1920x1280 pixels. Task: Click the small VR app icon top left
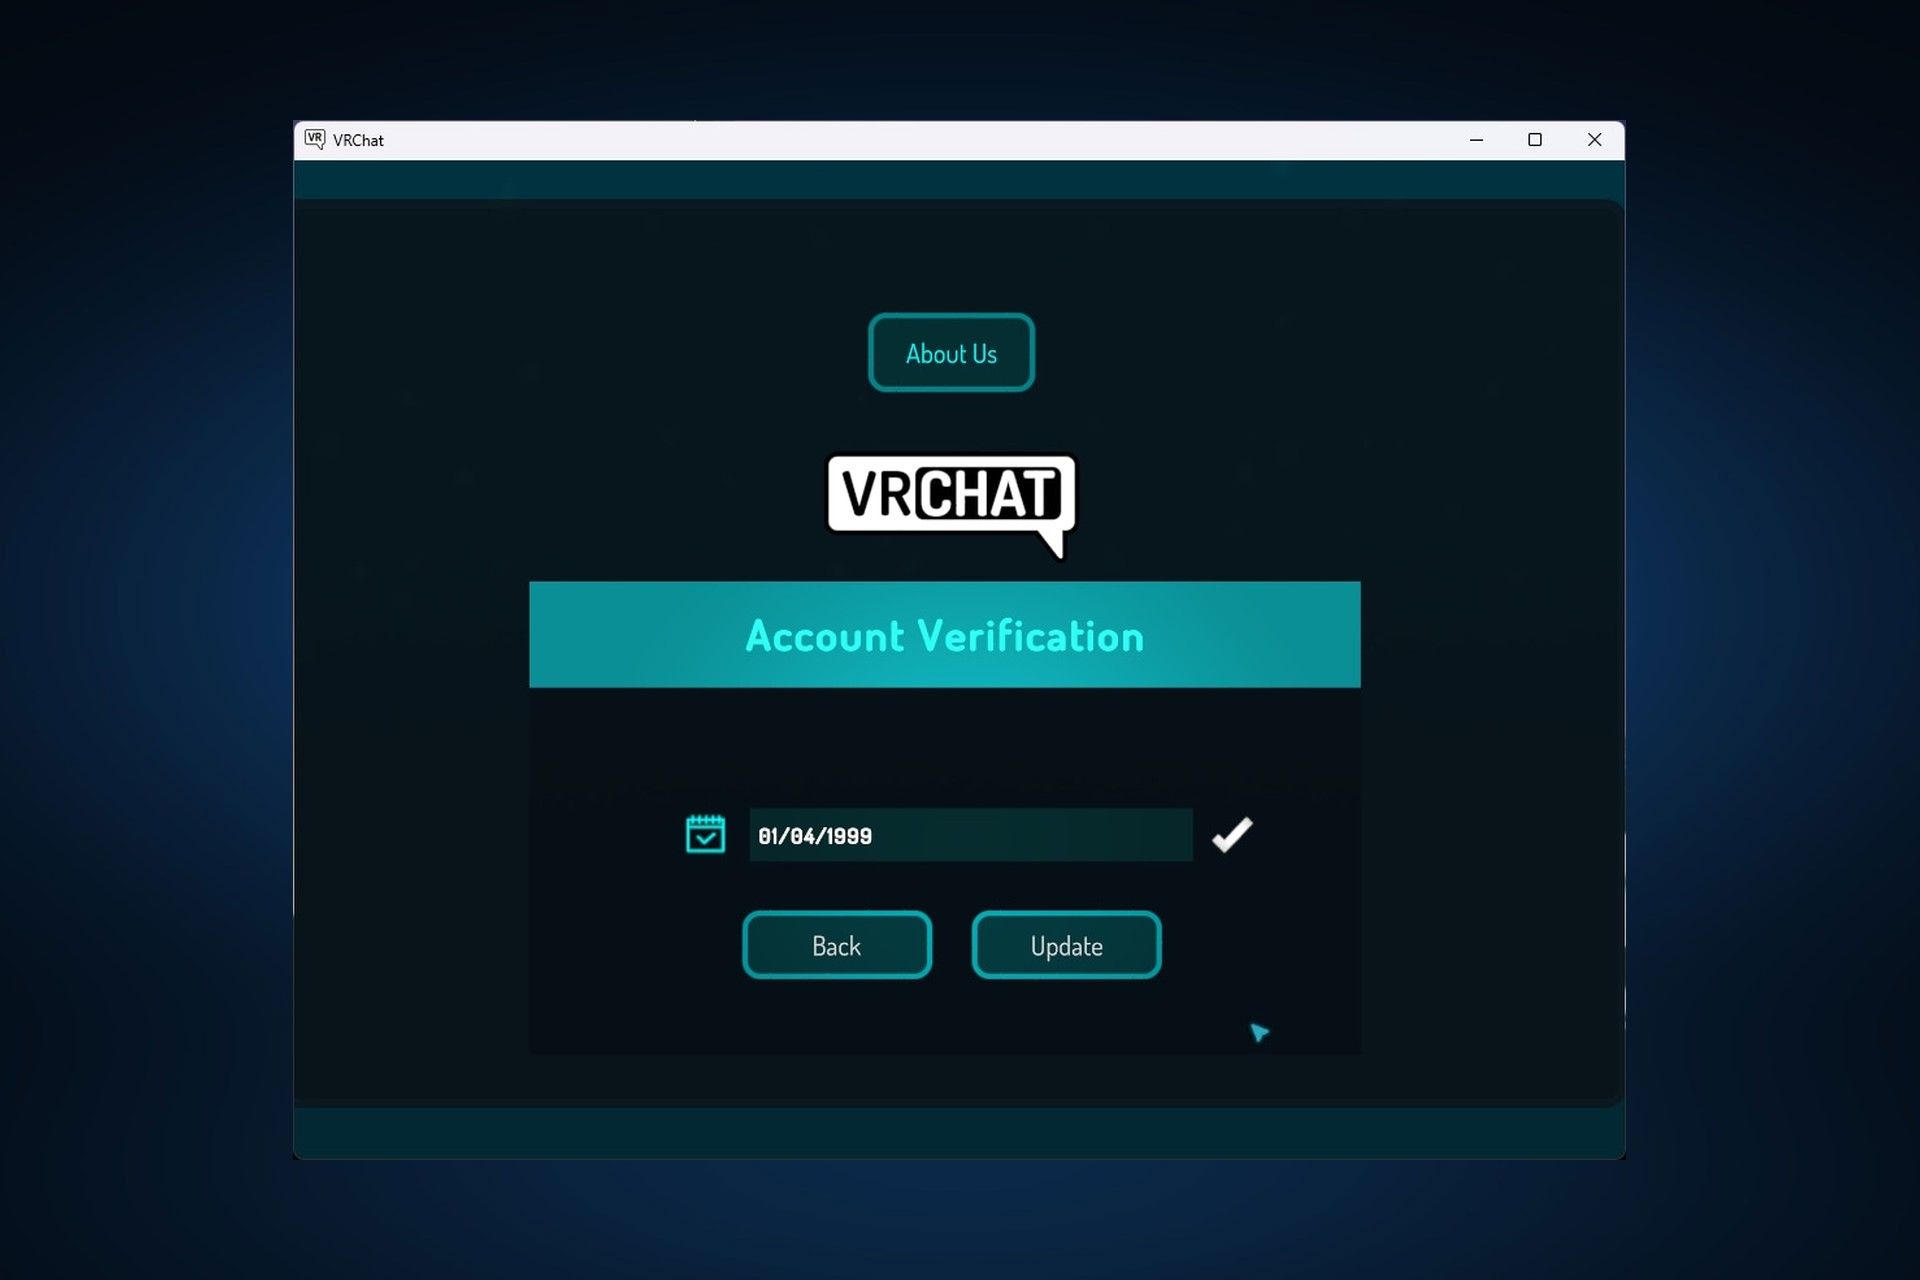315,139
